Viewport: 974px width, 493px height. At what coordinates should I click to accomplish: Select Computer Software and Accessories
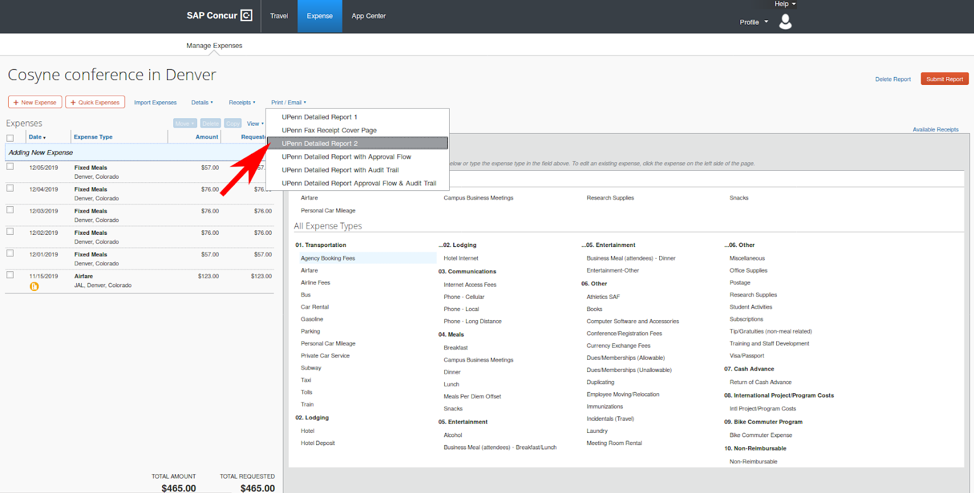[632, 321]
